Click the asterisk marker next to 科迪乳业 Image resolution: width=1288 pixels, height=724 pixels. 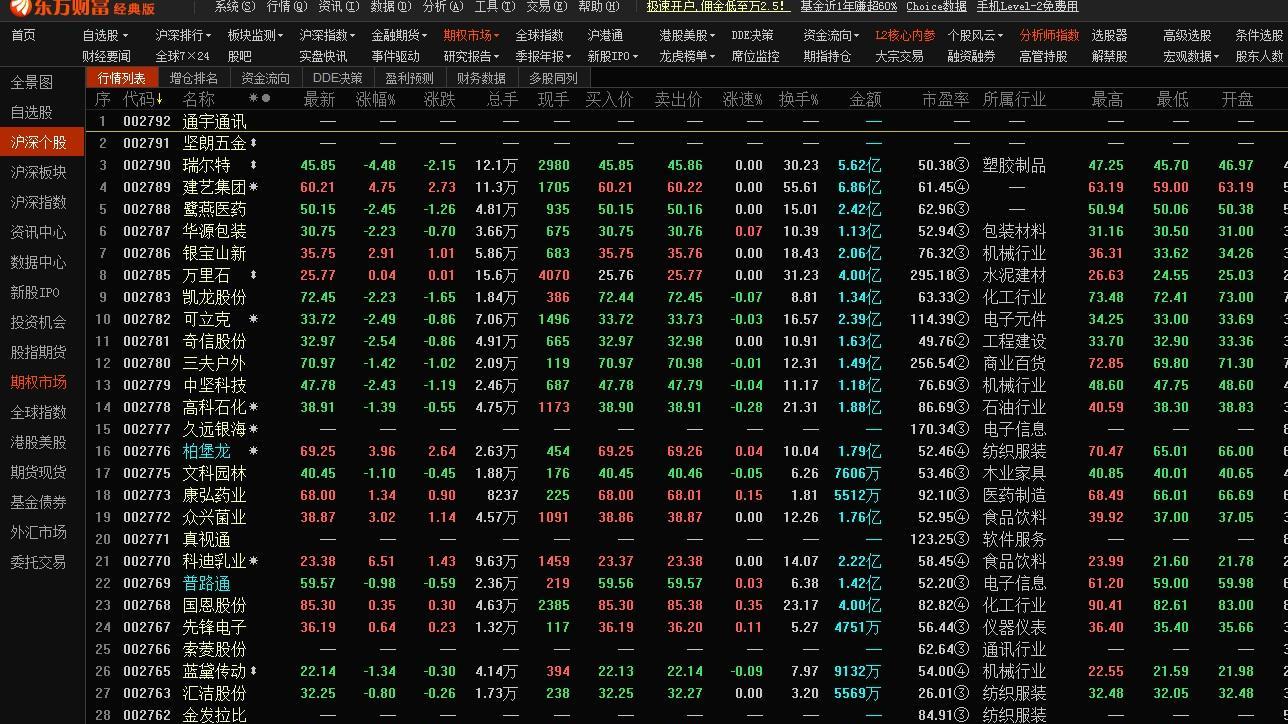click(x=254, y=561)
